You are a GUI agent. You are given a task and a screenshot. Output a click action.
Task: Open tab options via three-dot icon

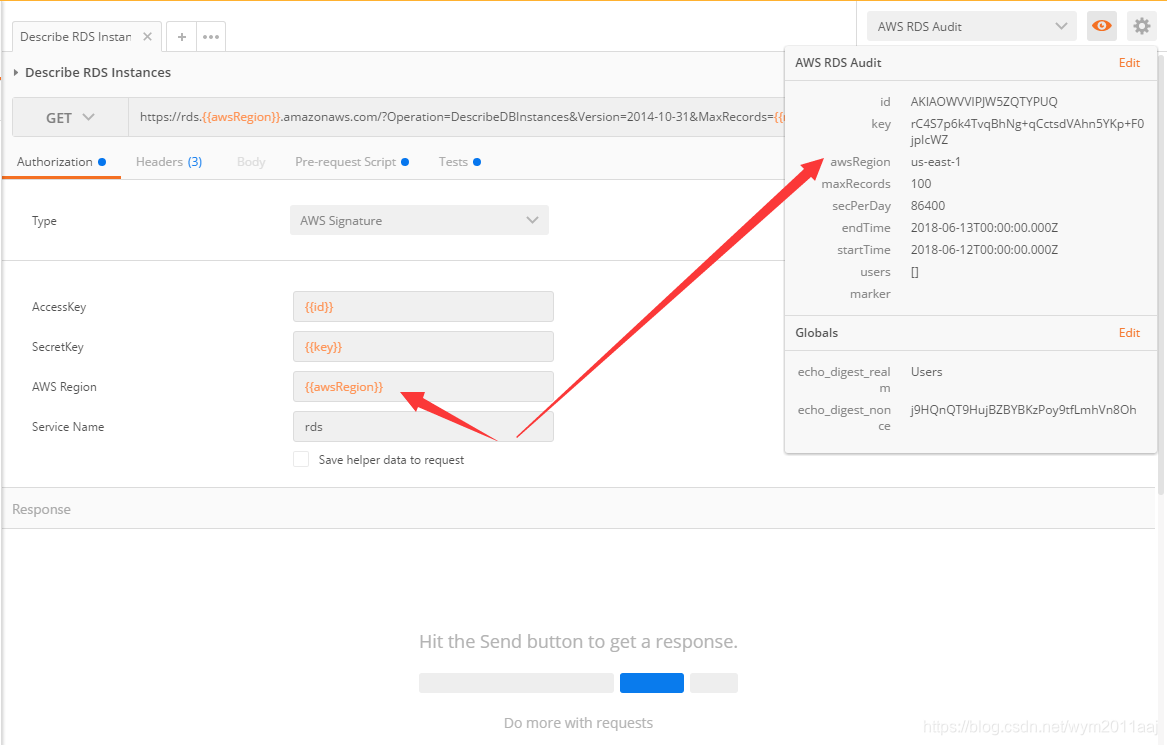[x=211, y=36]
